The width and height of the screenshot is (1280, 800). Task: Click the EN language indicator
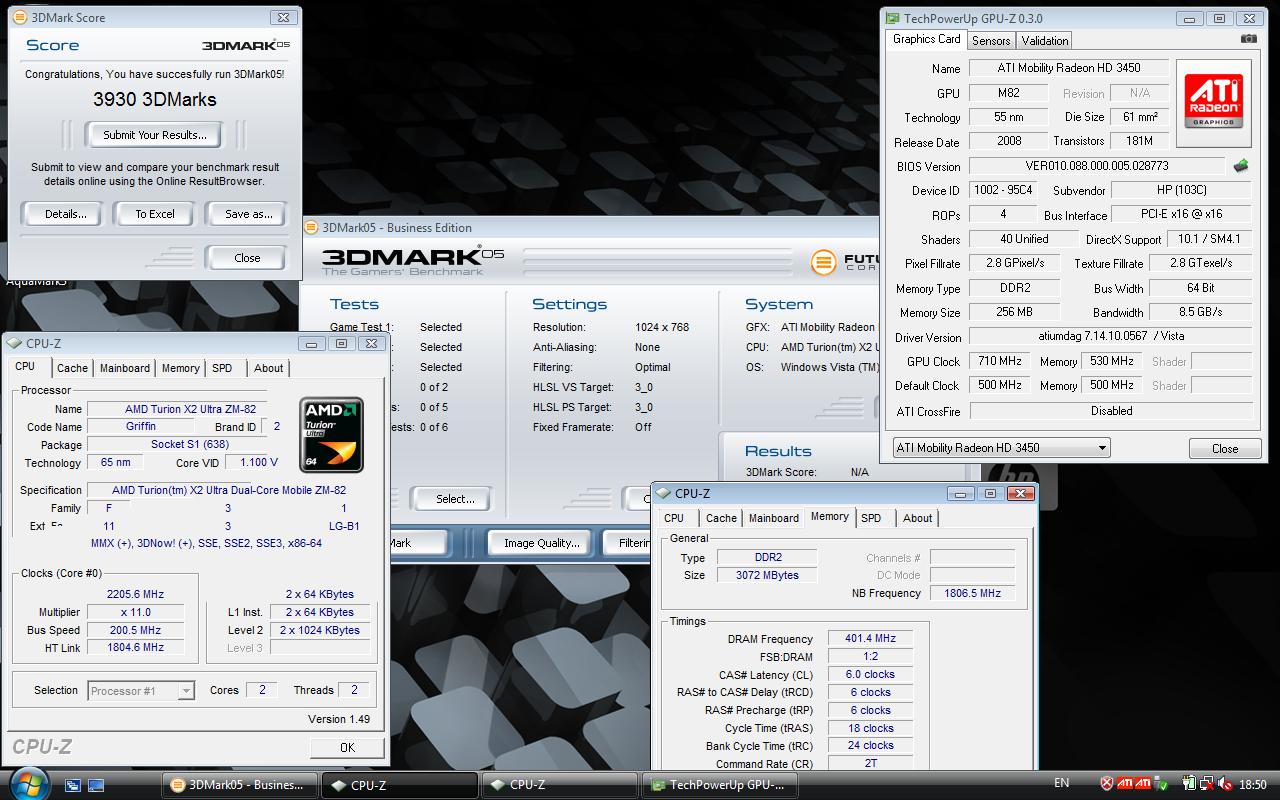pos(1062,784)
